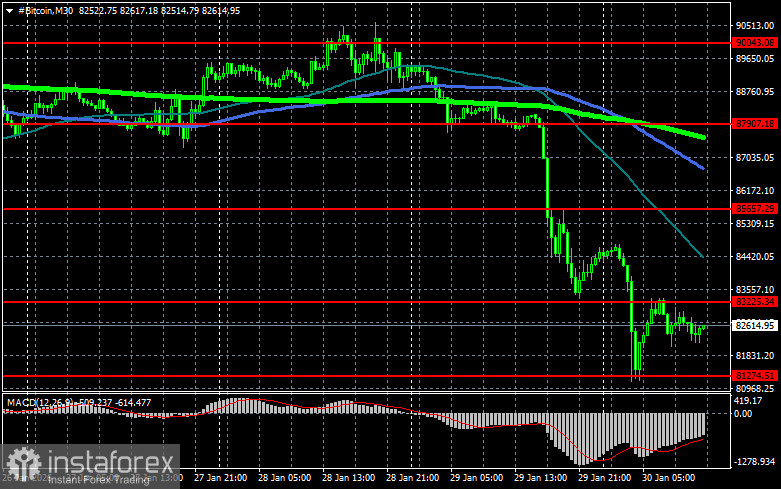Viewport: 781px width, 489px height.
Task: Click the 81274.51 red level label
Action: click(x=755, y=376)
